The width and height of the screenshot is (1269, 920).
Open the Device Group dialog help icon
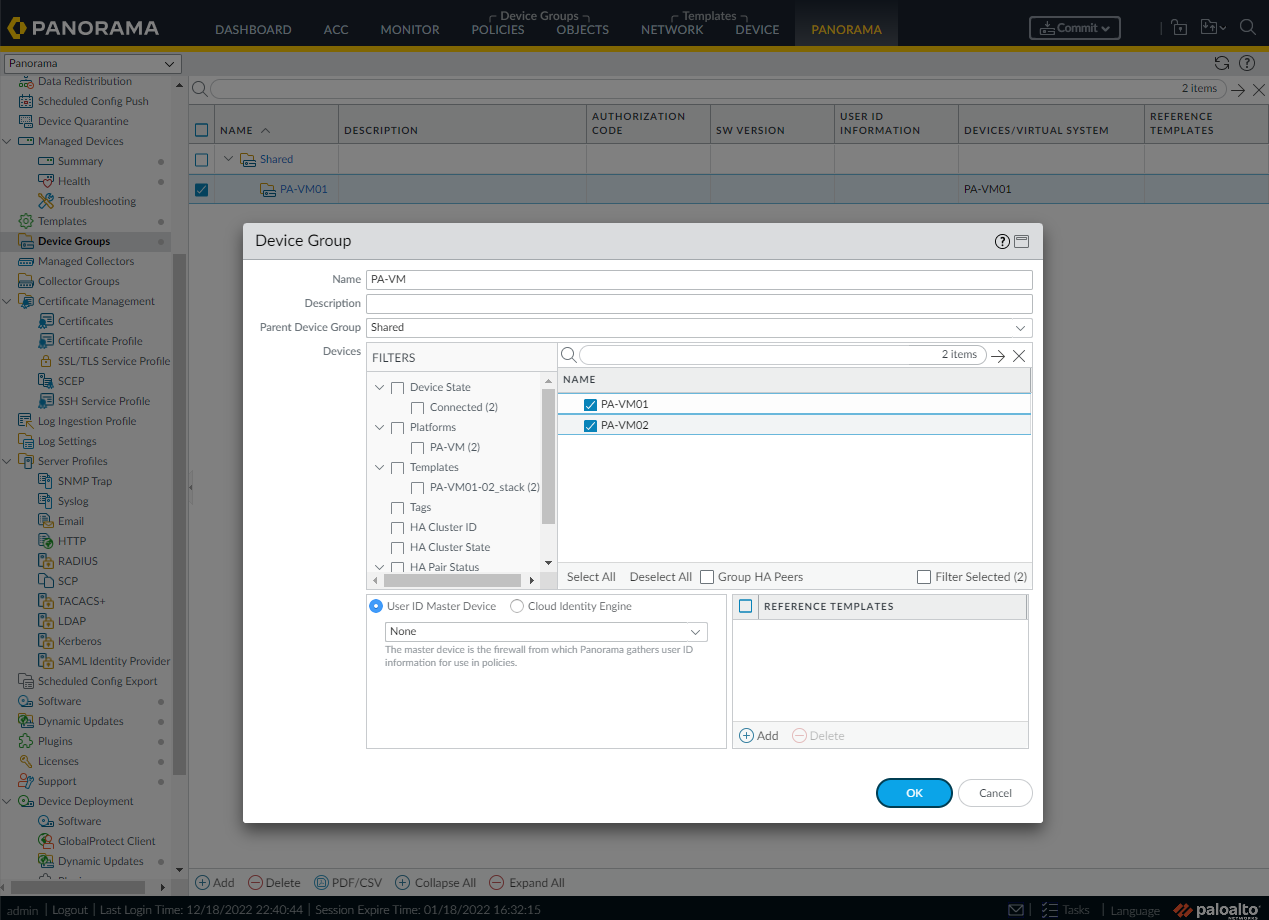tap(1002, 241)
